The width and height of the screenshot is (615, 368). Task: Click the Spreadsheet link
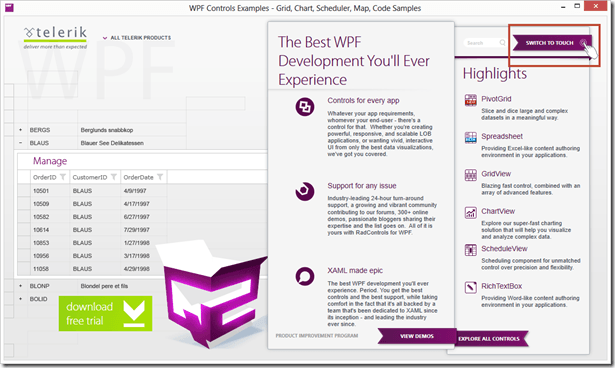pyautogui.click(x=502, y=136)
